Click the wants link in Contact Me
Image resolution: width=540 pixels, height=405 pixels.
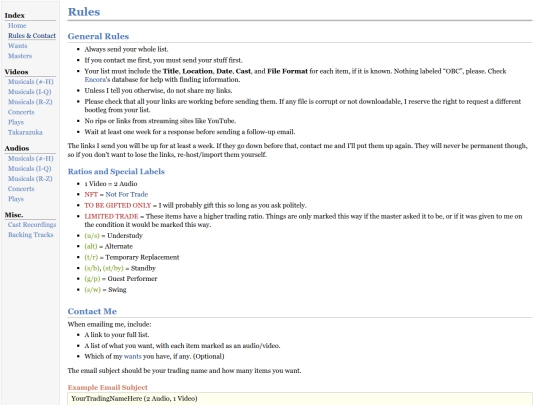[133, 356]
